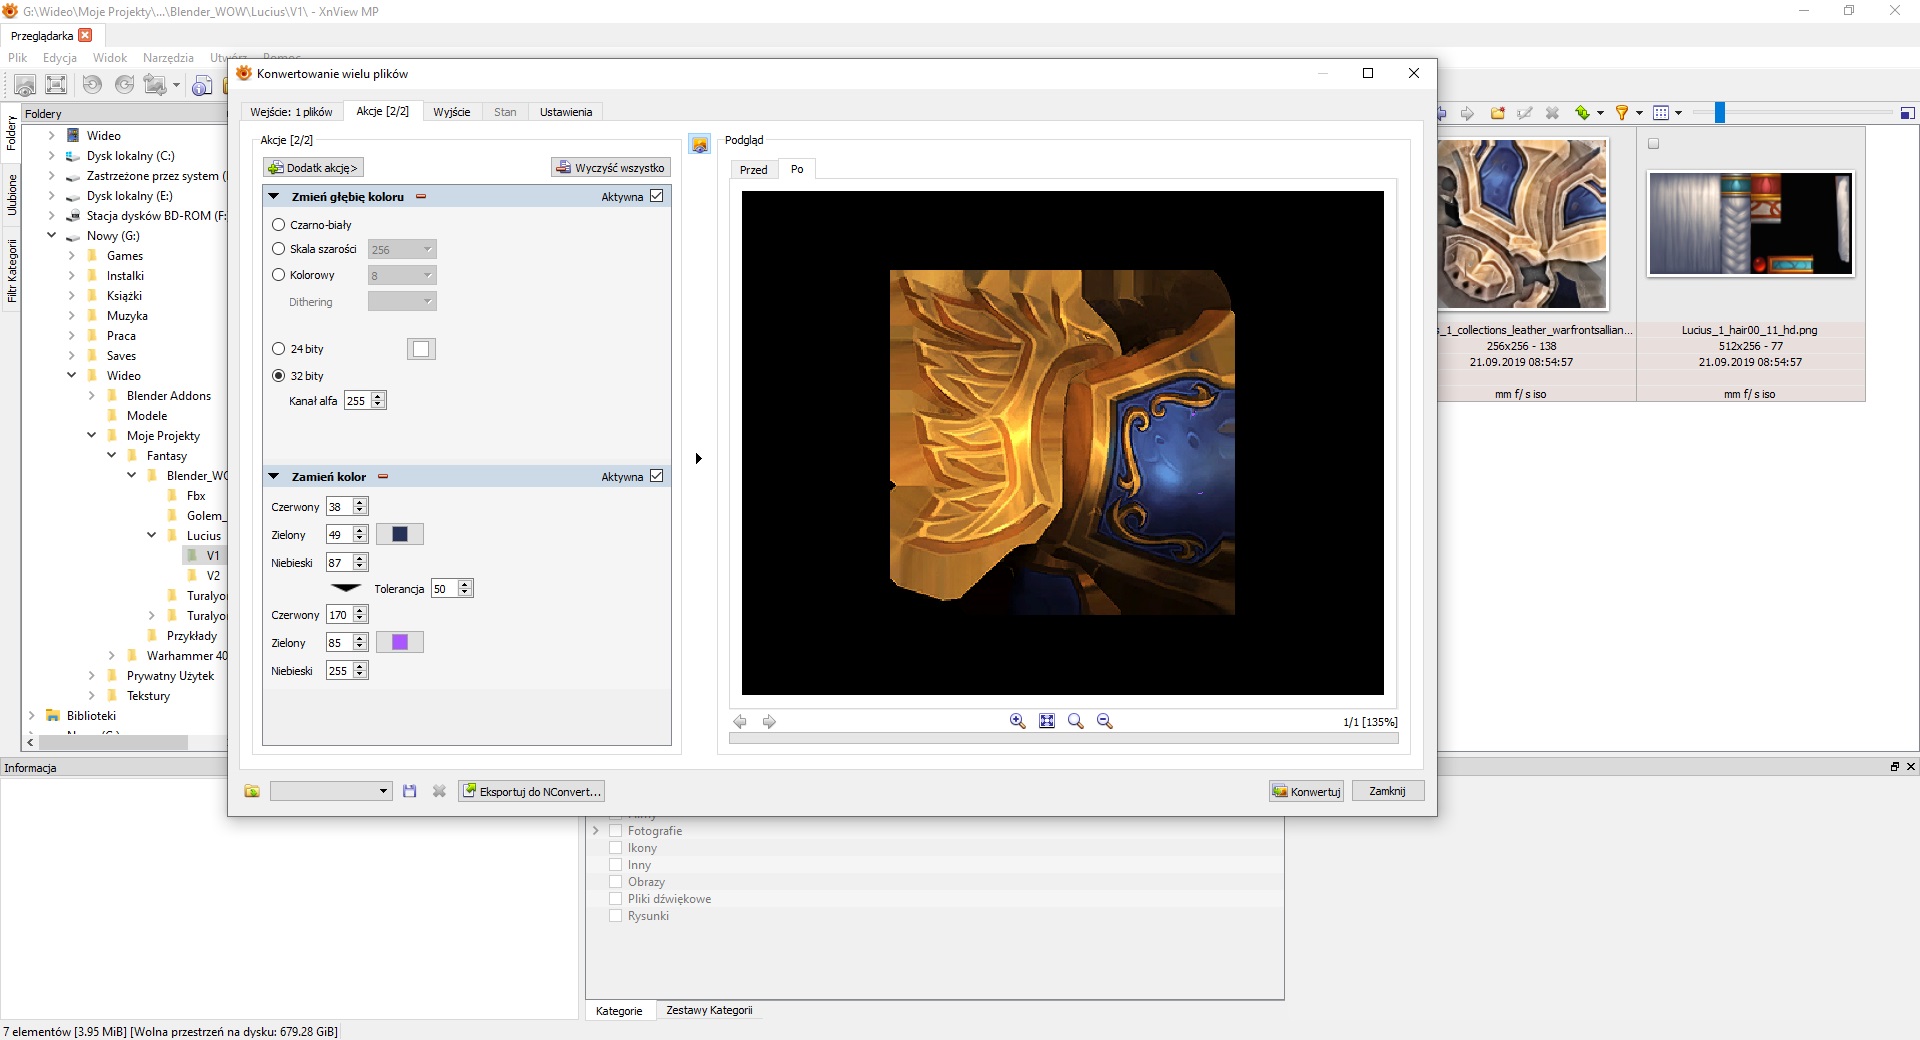
Task: Click the save preset floppy disk icon
Action: 409,791
